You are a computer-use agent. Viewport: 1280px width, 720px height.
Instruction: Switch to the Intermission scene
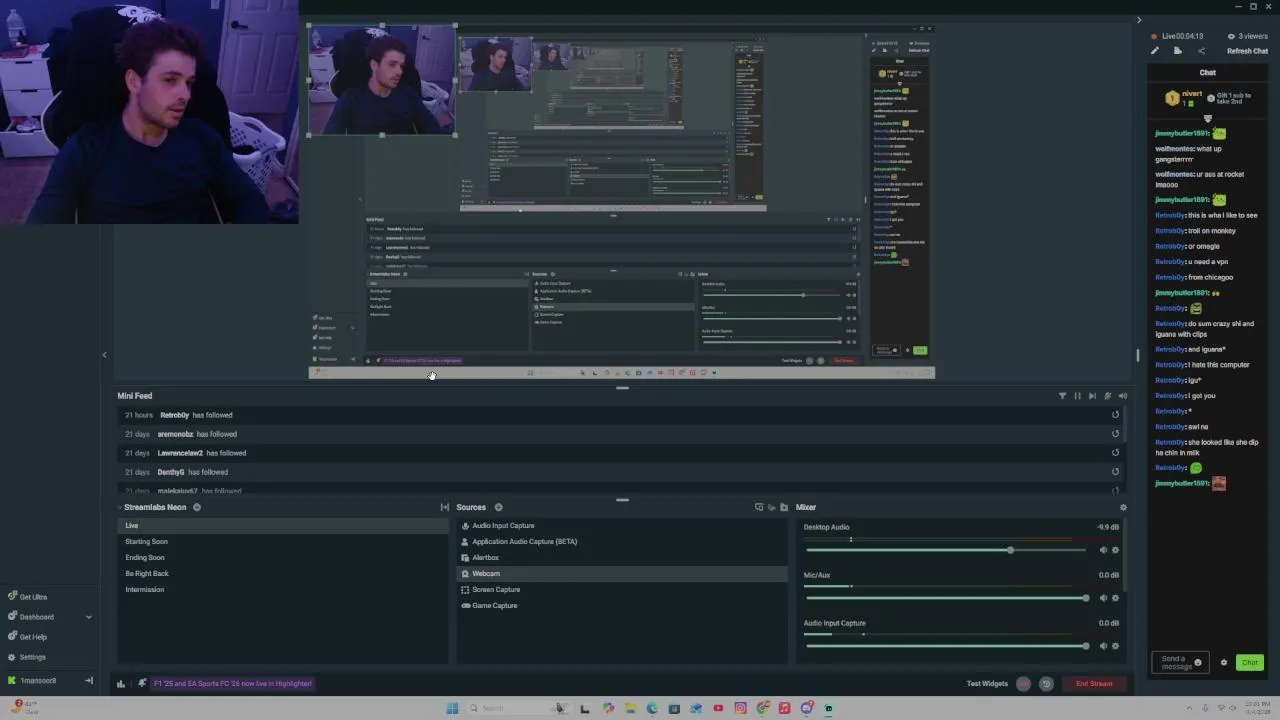click(x=283, y=590)
